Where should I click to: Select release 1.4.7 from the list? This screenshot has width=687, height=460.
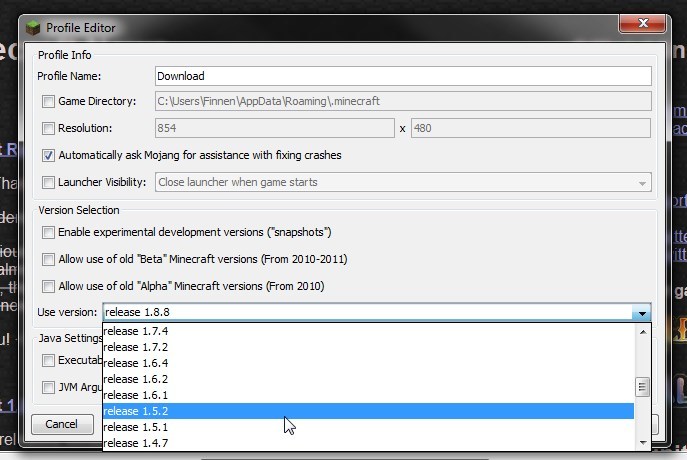(368, 443)
